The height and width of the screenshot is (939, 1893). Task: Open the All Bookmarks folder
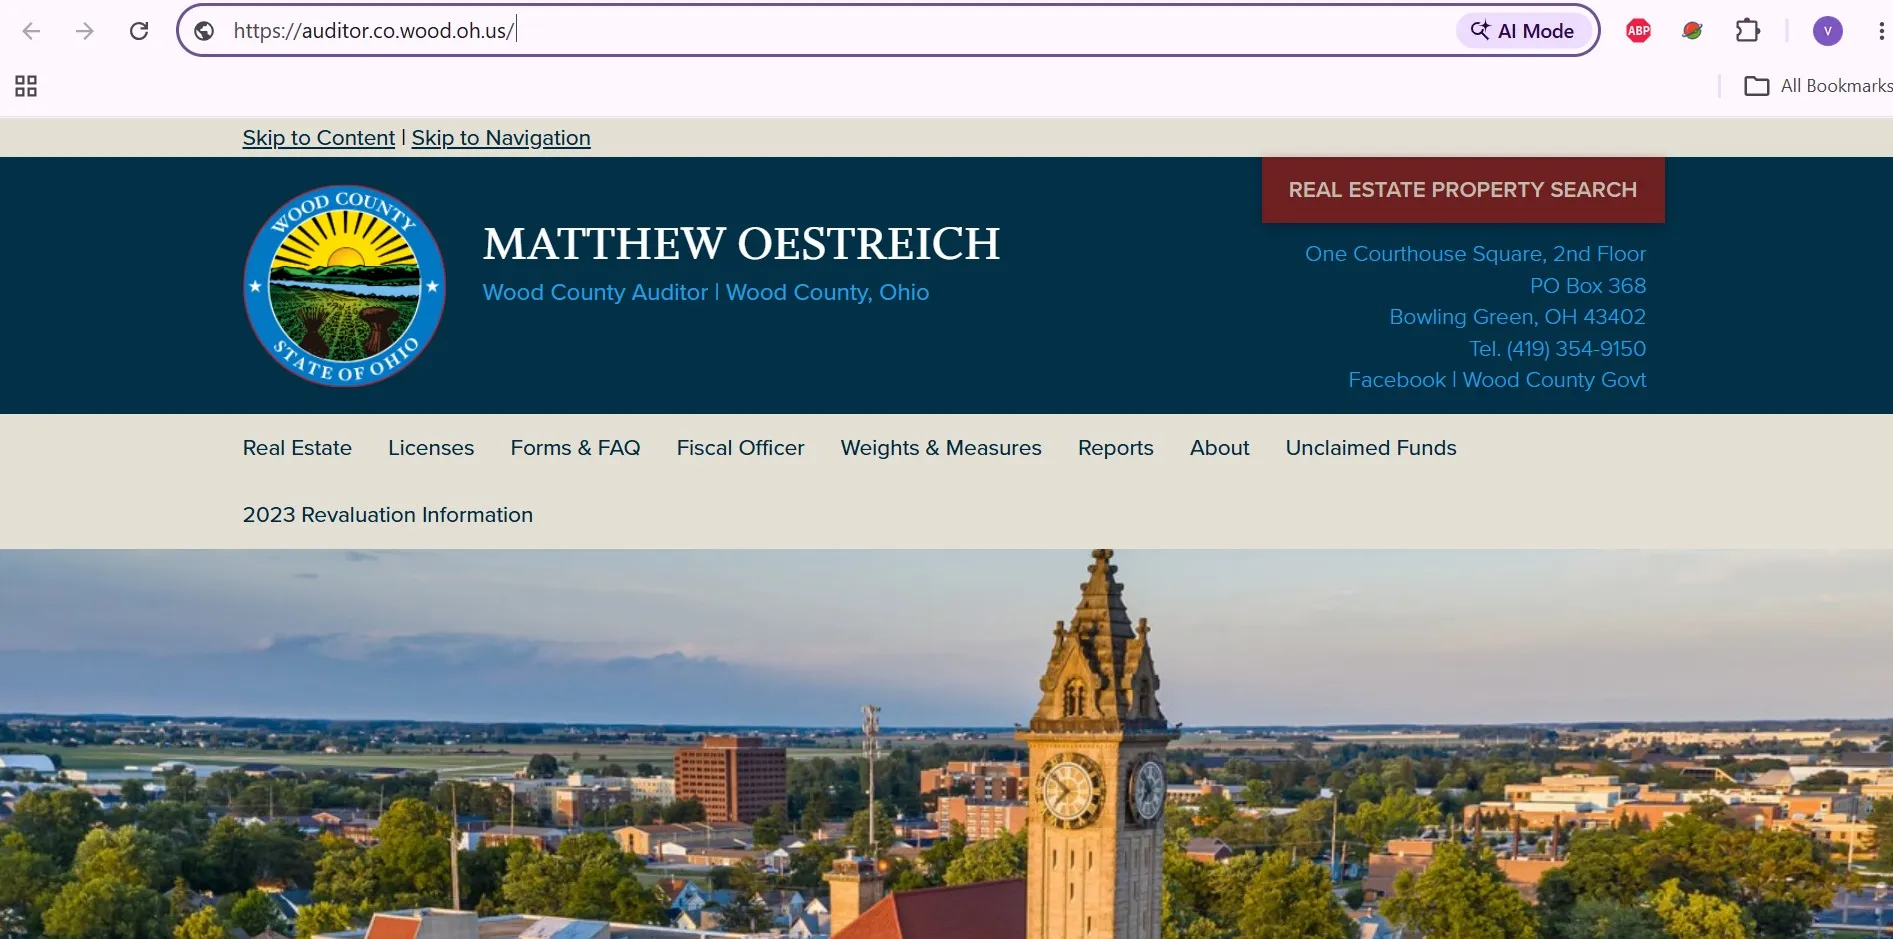point(1817,86)
